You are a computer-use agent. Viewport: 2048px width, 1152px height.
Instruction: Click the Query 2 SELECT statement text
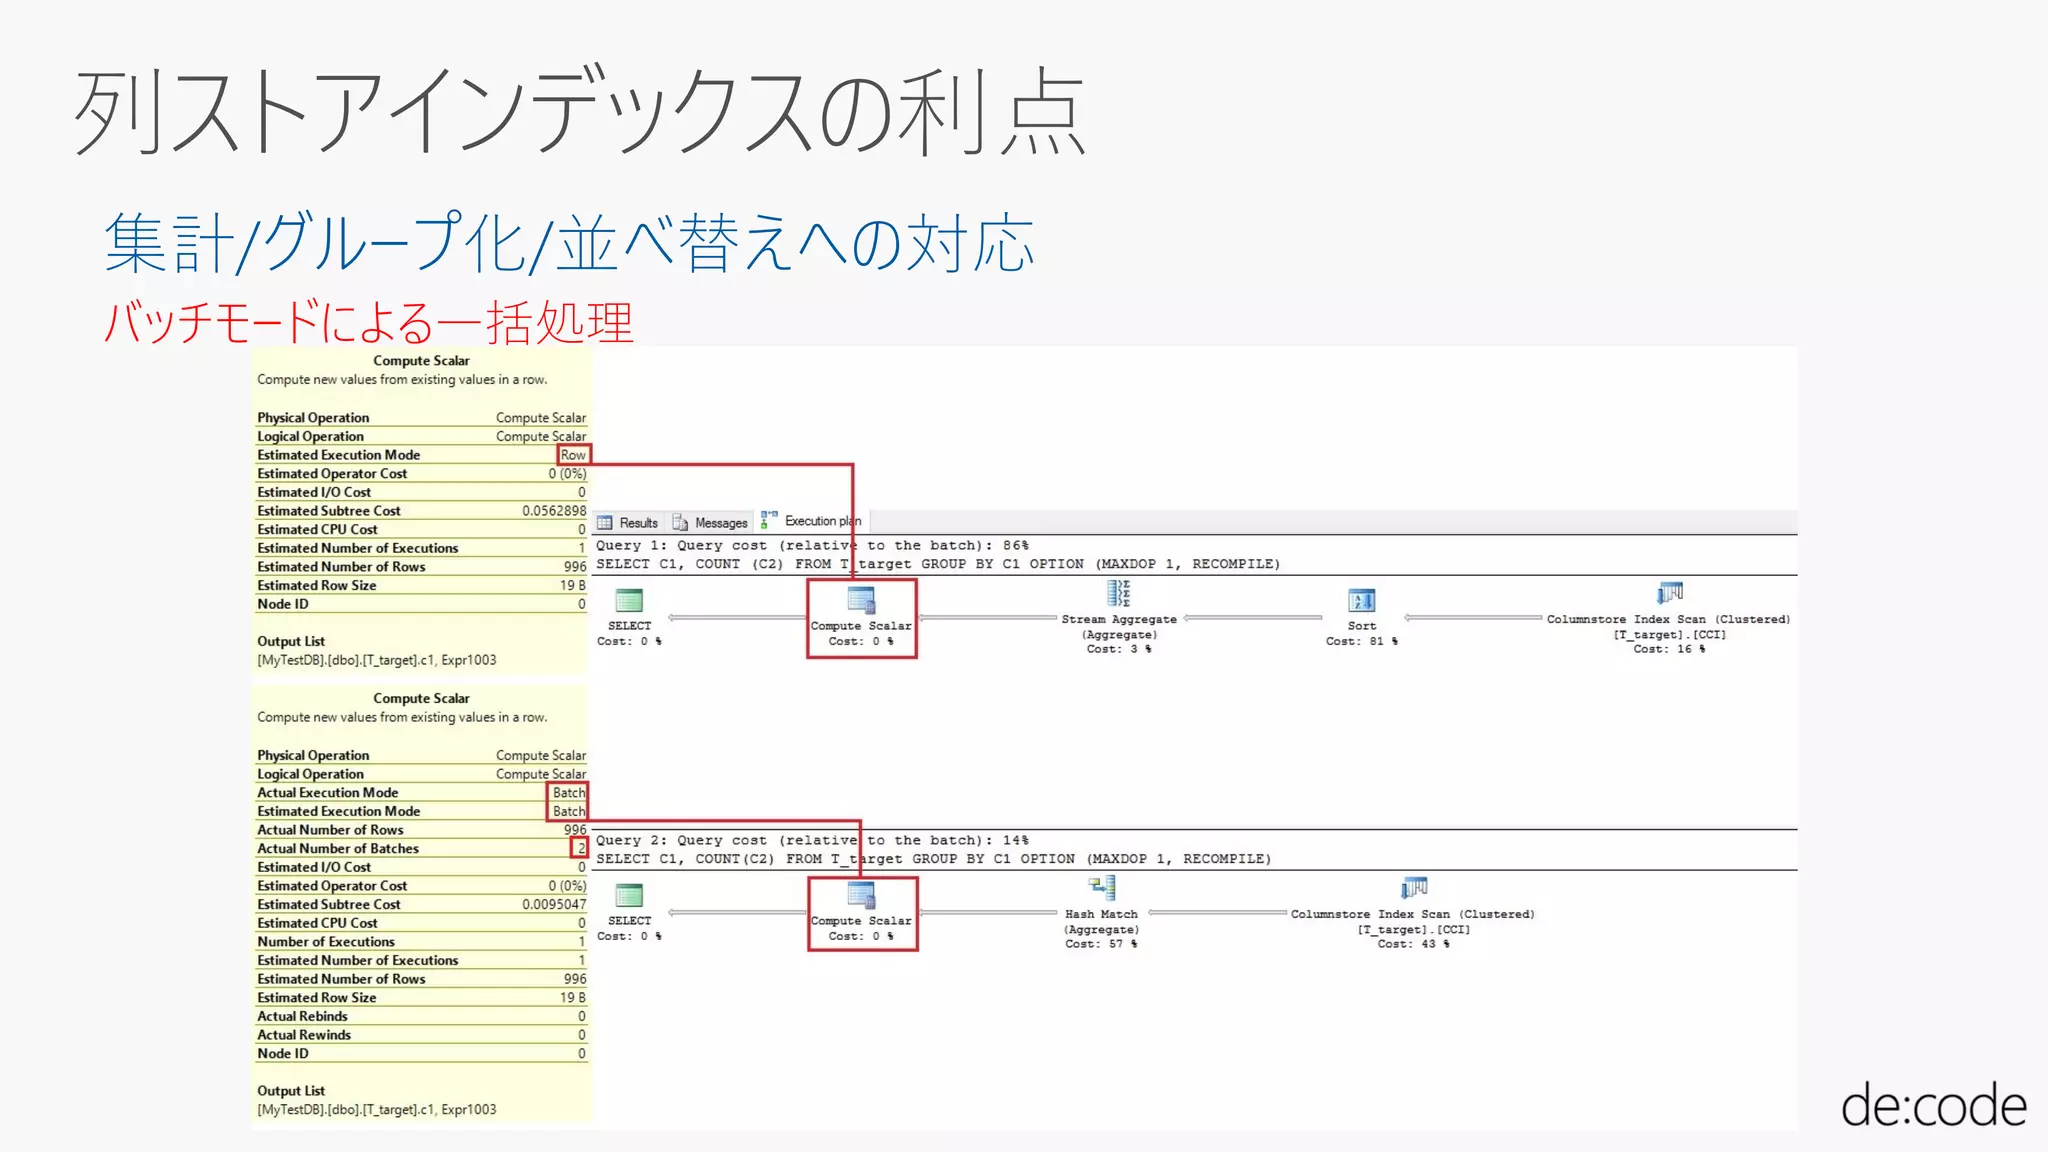pyautogui.click(x=934, y=859)
